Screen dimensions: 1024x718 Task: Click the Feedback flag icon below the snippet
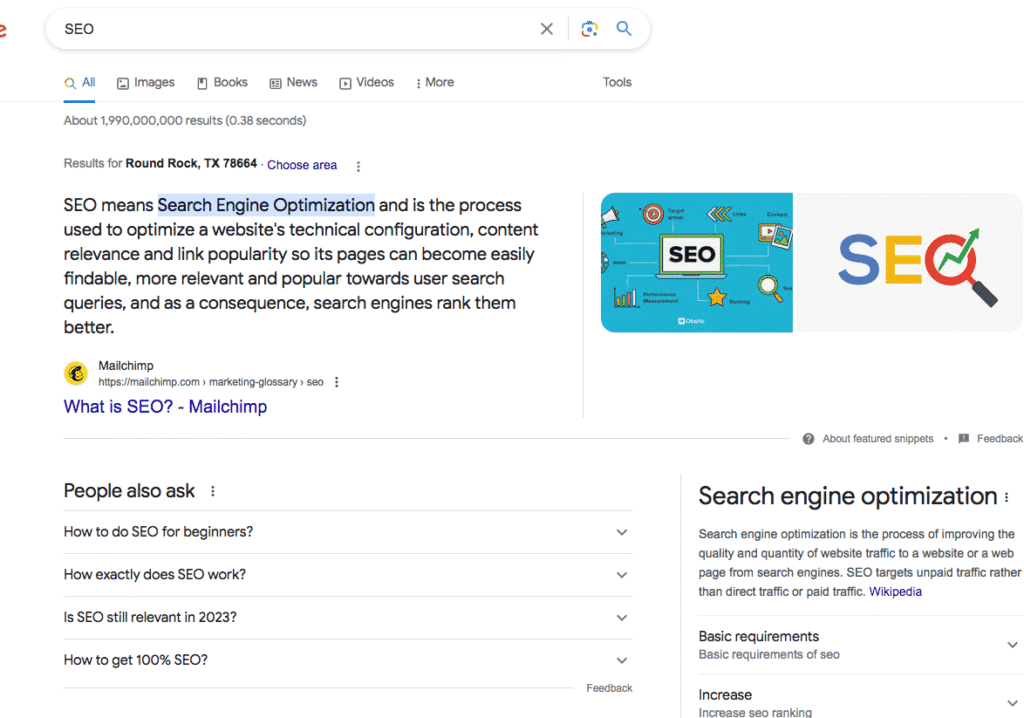click(x=962, y=438)
